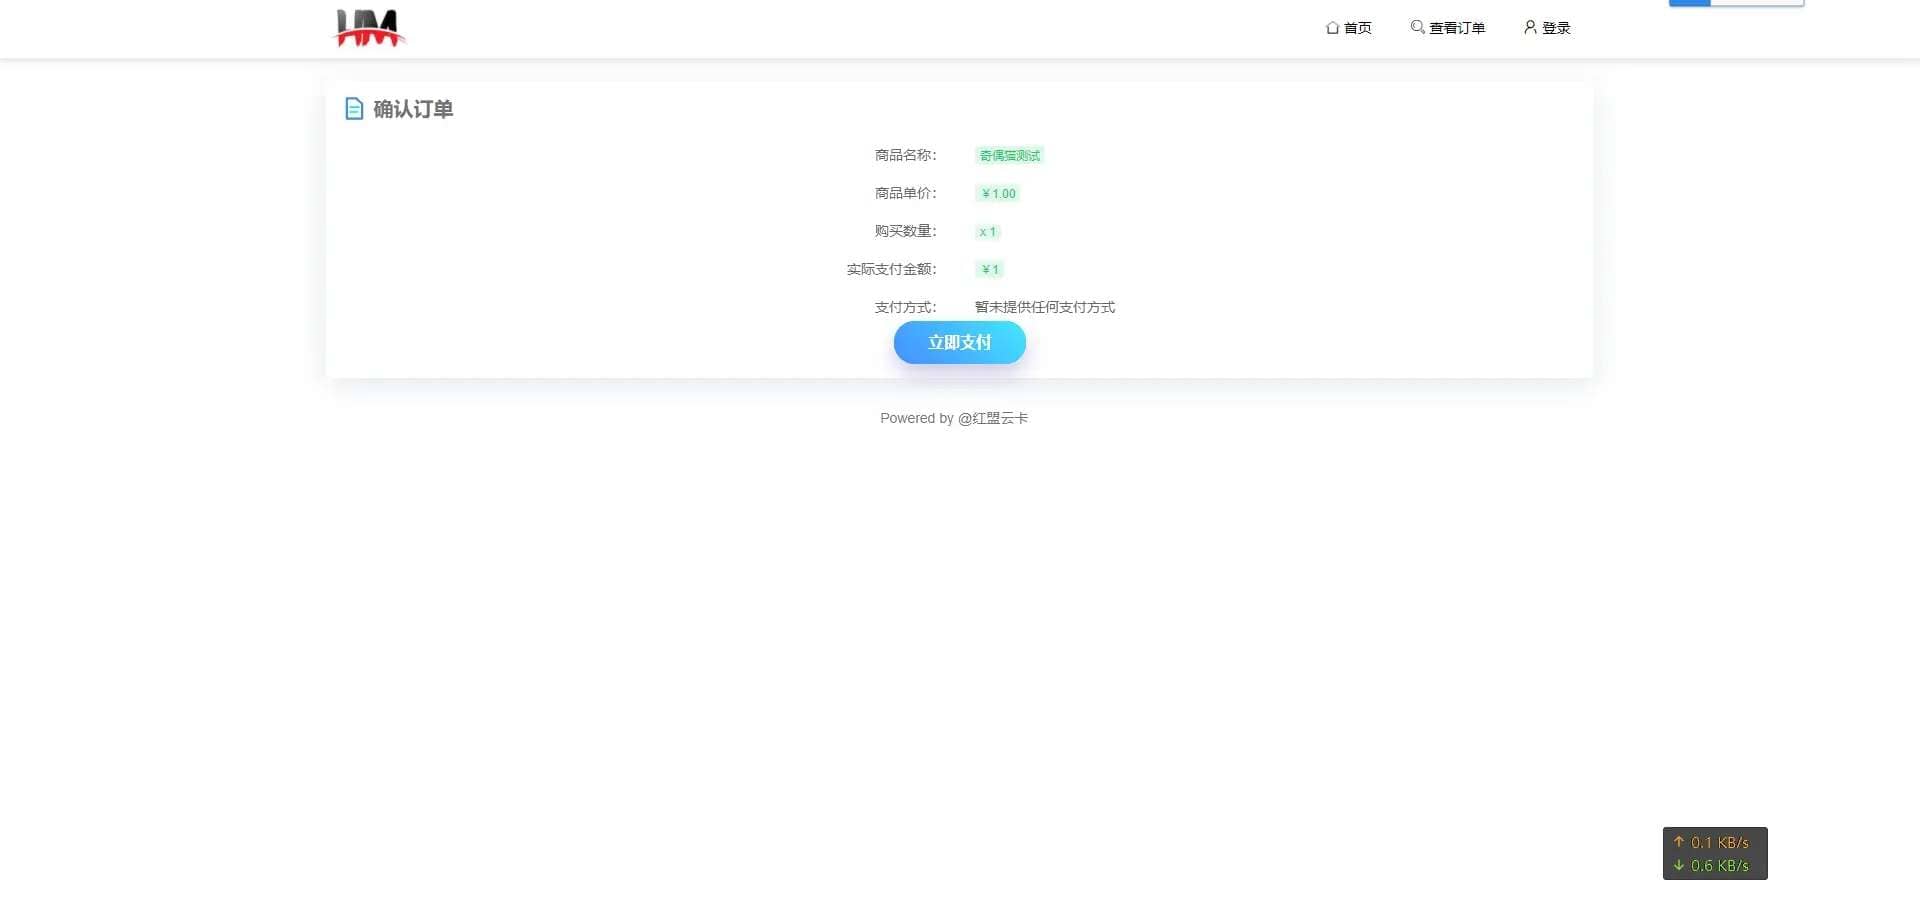
Task: Click the upload arrow in speed widget
Action: point(1679,842)
